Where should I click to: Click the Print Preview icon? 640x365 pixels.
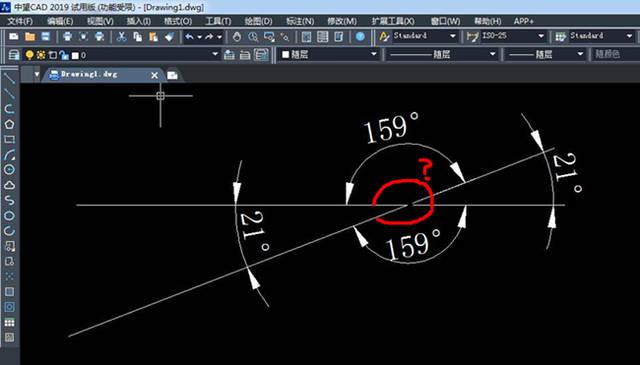(x=84, y=37)
